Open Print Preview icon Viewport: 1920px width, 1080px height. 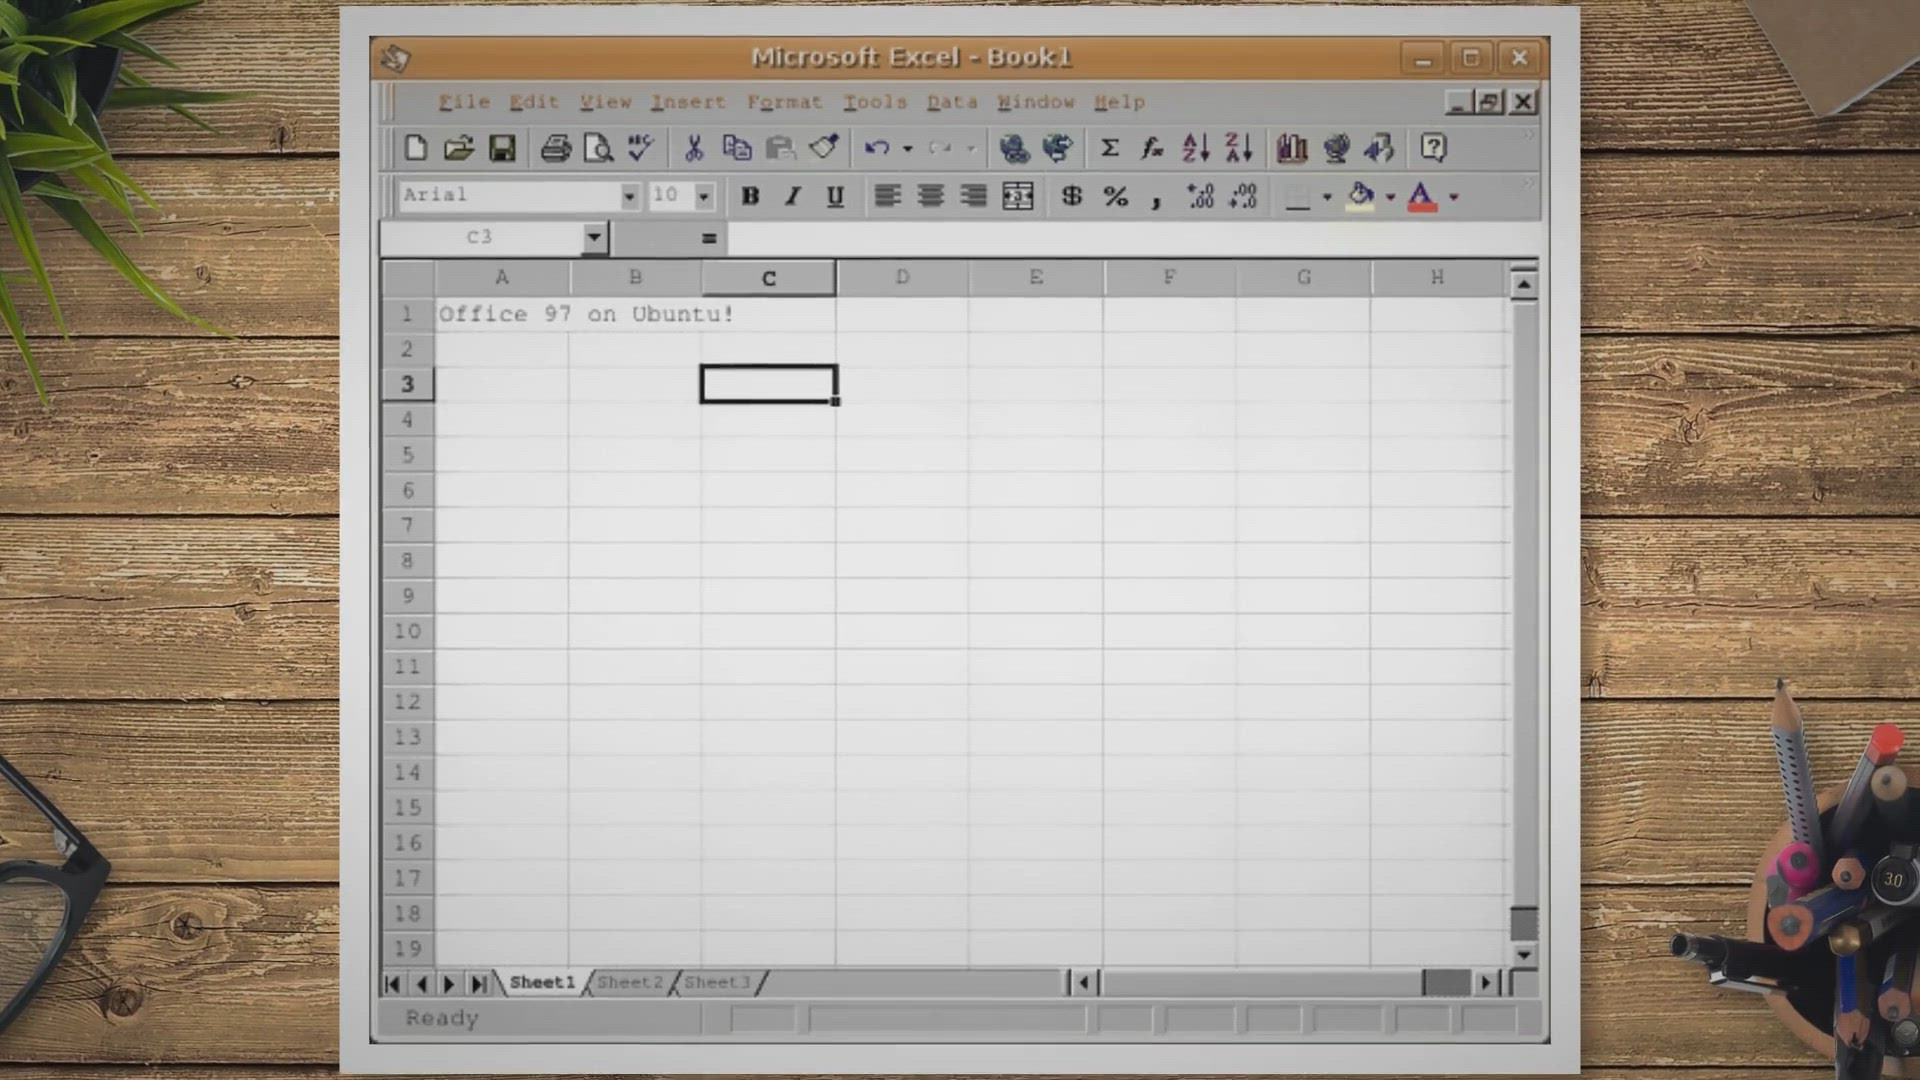598,148
